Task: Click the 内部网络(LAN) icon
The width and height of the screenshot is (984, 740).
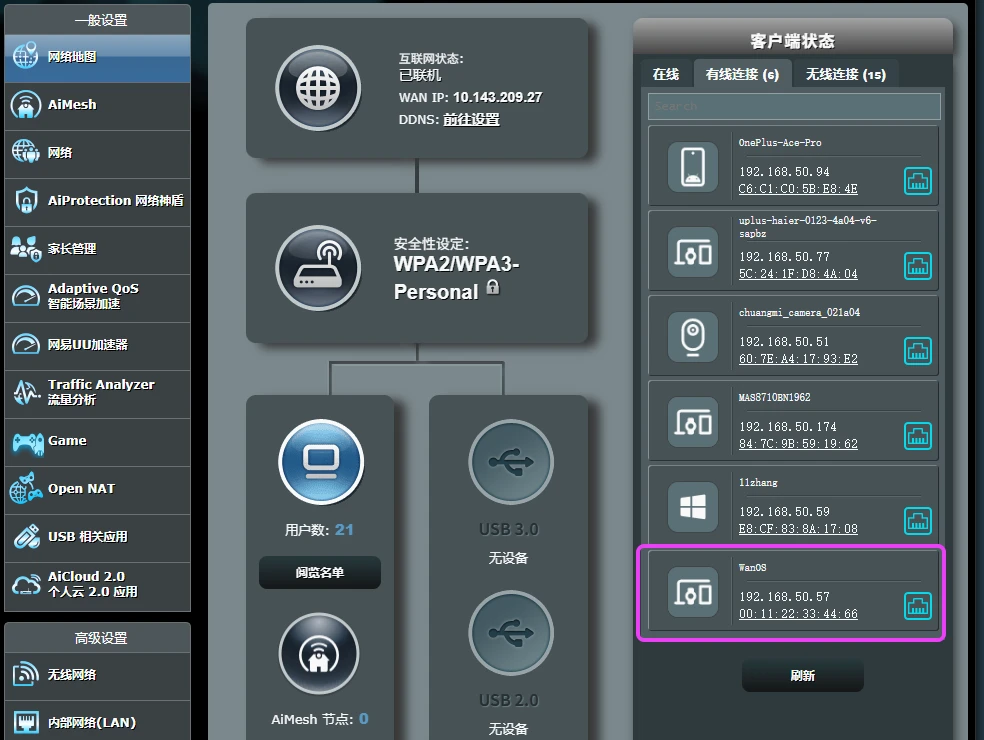Action: click(x=26, y=722)
